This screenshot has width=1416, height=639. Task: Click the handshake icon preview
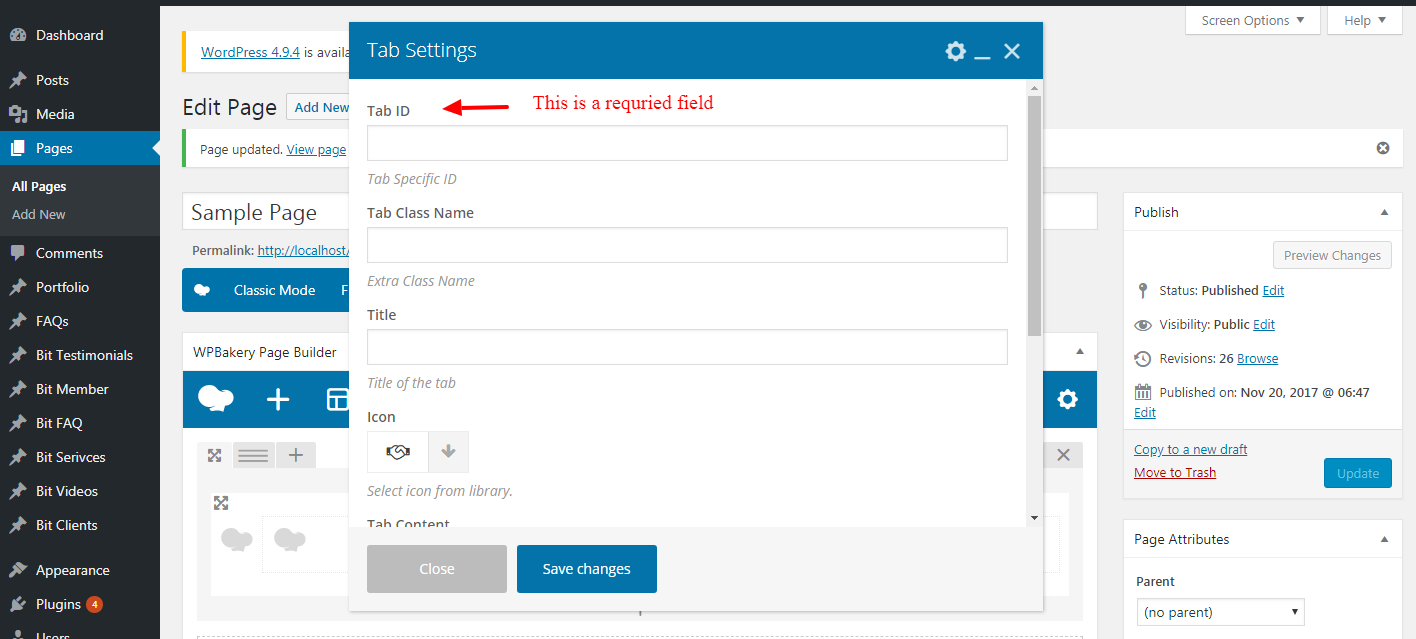coord(398,452)
